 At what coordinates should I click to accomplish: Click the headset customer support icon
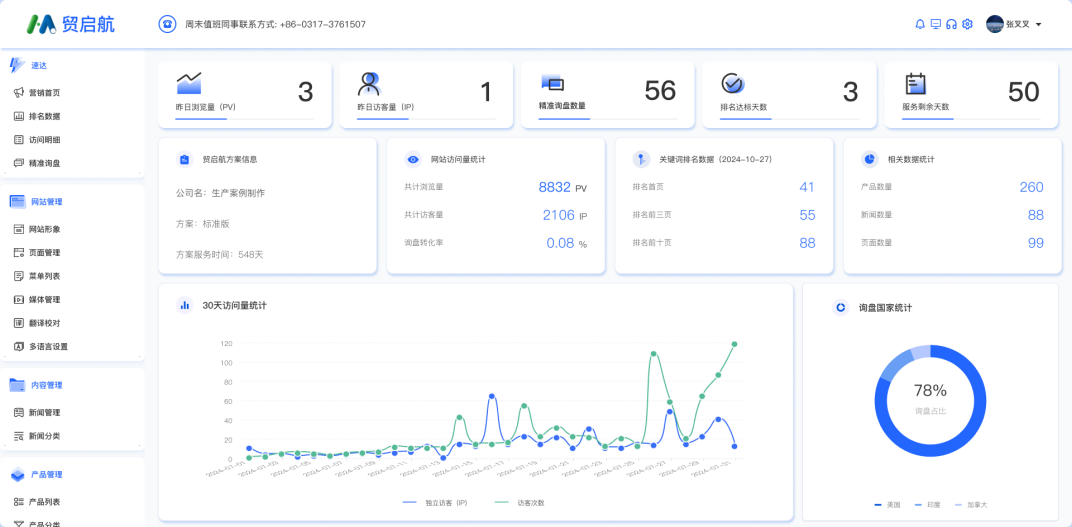click(x=952, y=24)
